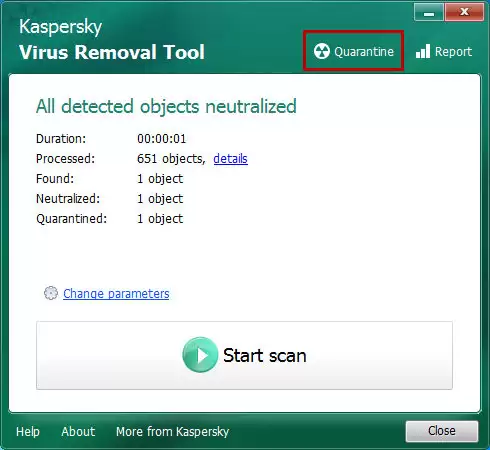Open Help in the footer
This screenshot has width=490, height=450.
point(28,432)
